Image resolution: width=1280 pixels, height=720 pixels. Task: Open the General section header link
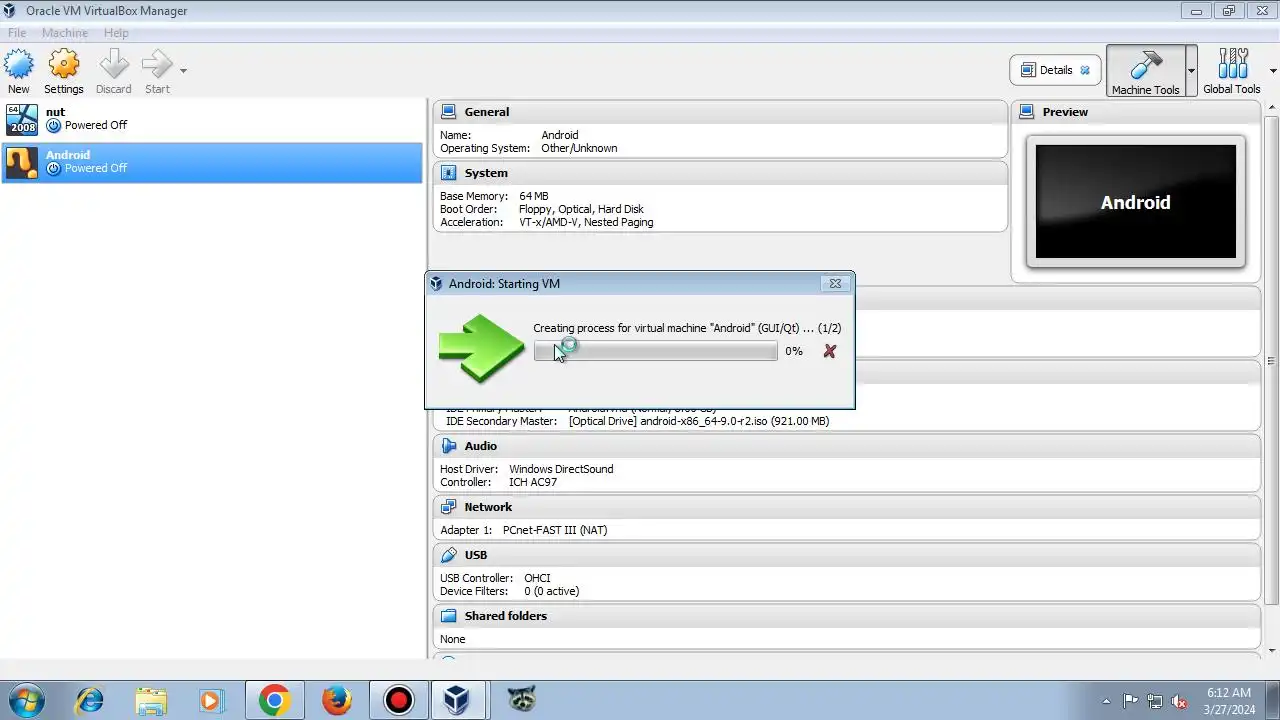[486, 112]
